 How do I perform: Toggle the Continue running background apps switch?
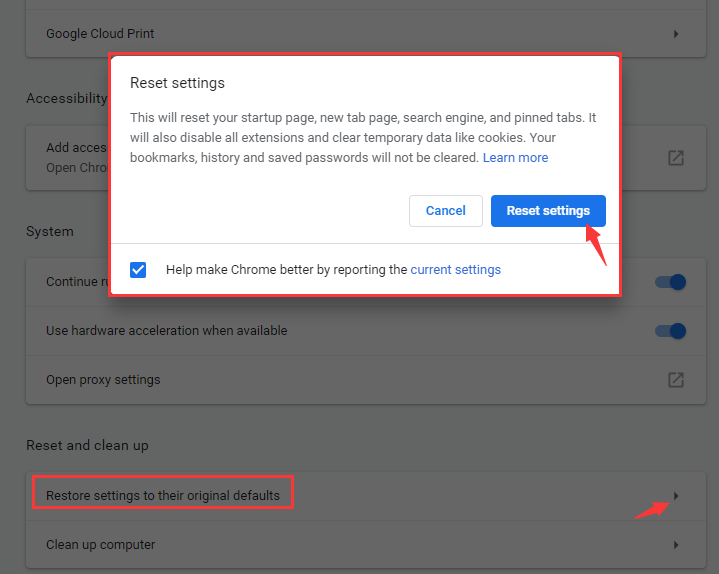(670, 281)
